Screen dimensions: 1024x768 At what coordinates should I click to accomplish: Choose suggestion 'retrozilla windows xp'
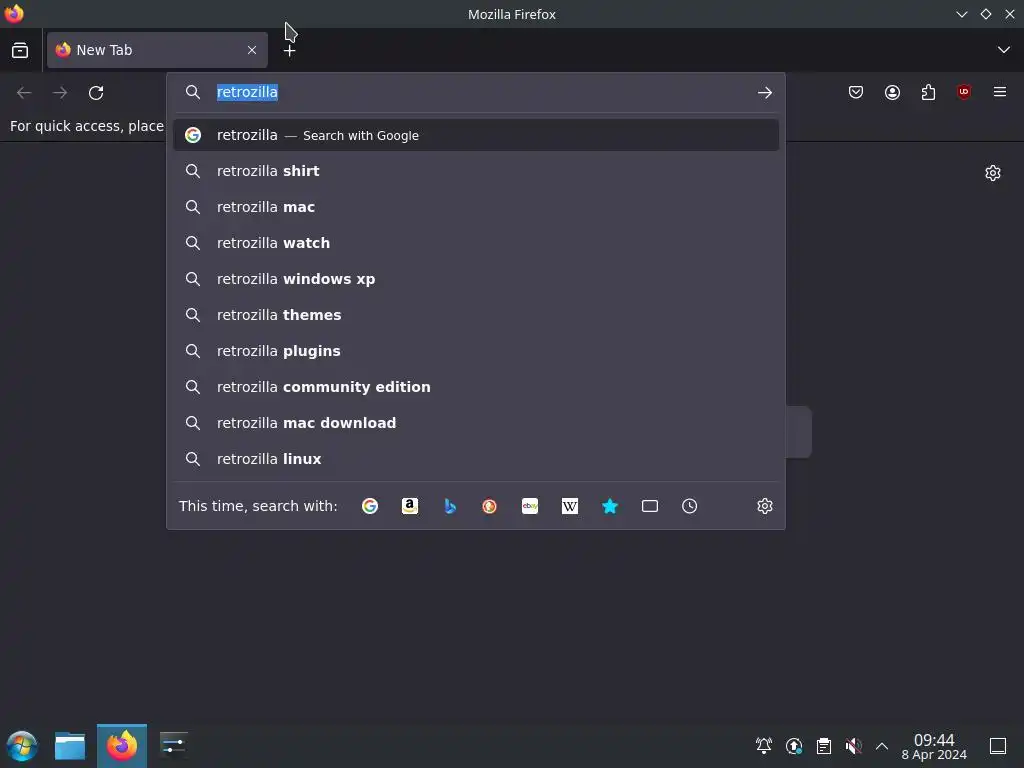click(x=475, y=279)
